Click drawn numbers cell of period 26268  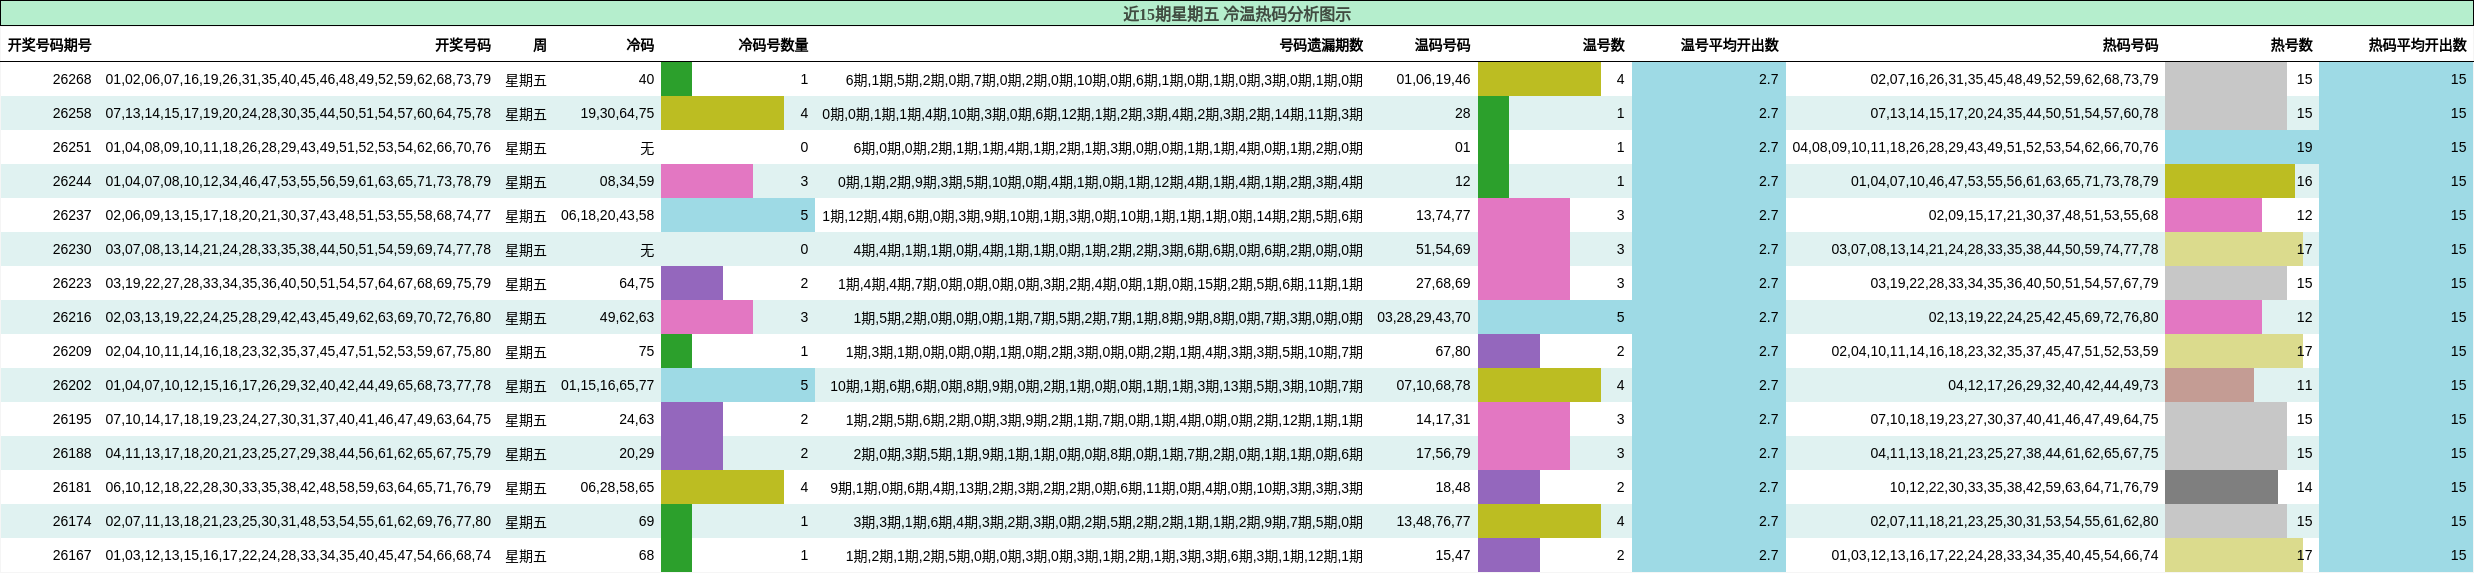pos(298,79)
